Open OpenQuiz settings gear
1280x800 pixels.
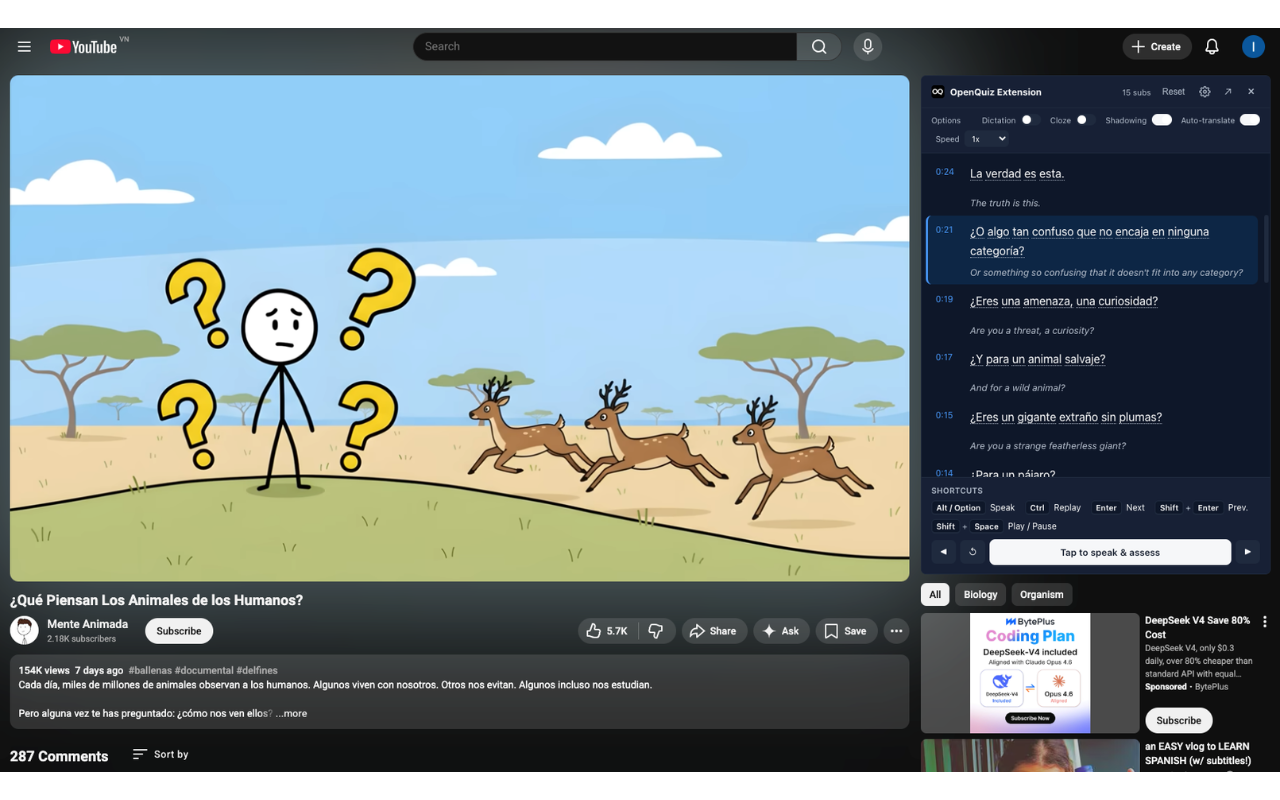tap(1204, 92)
